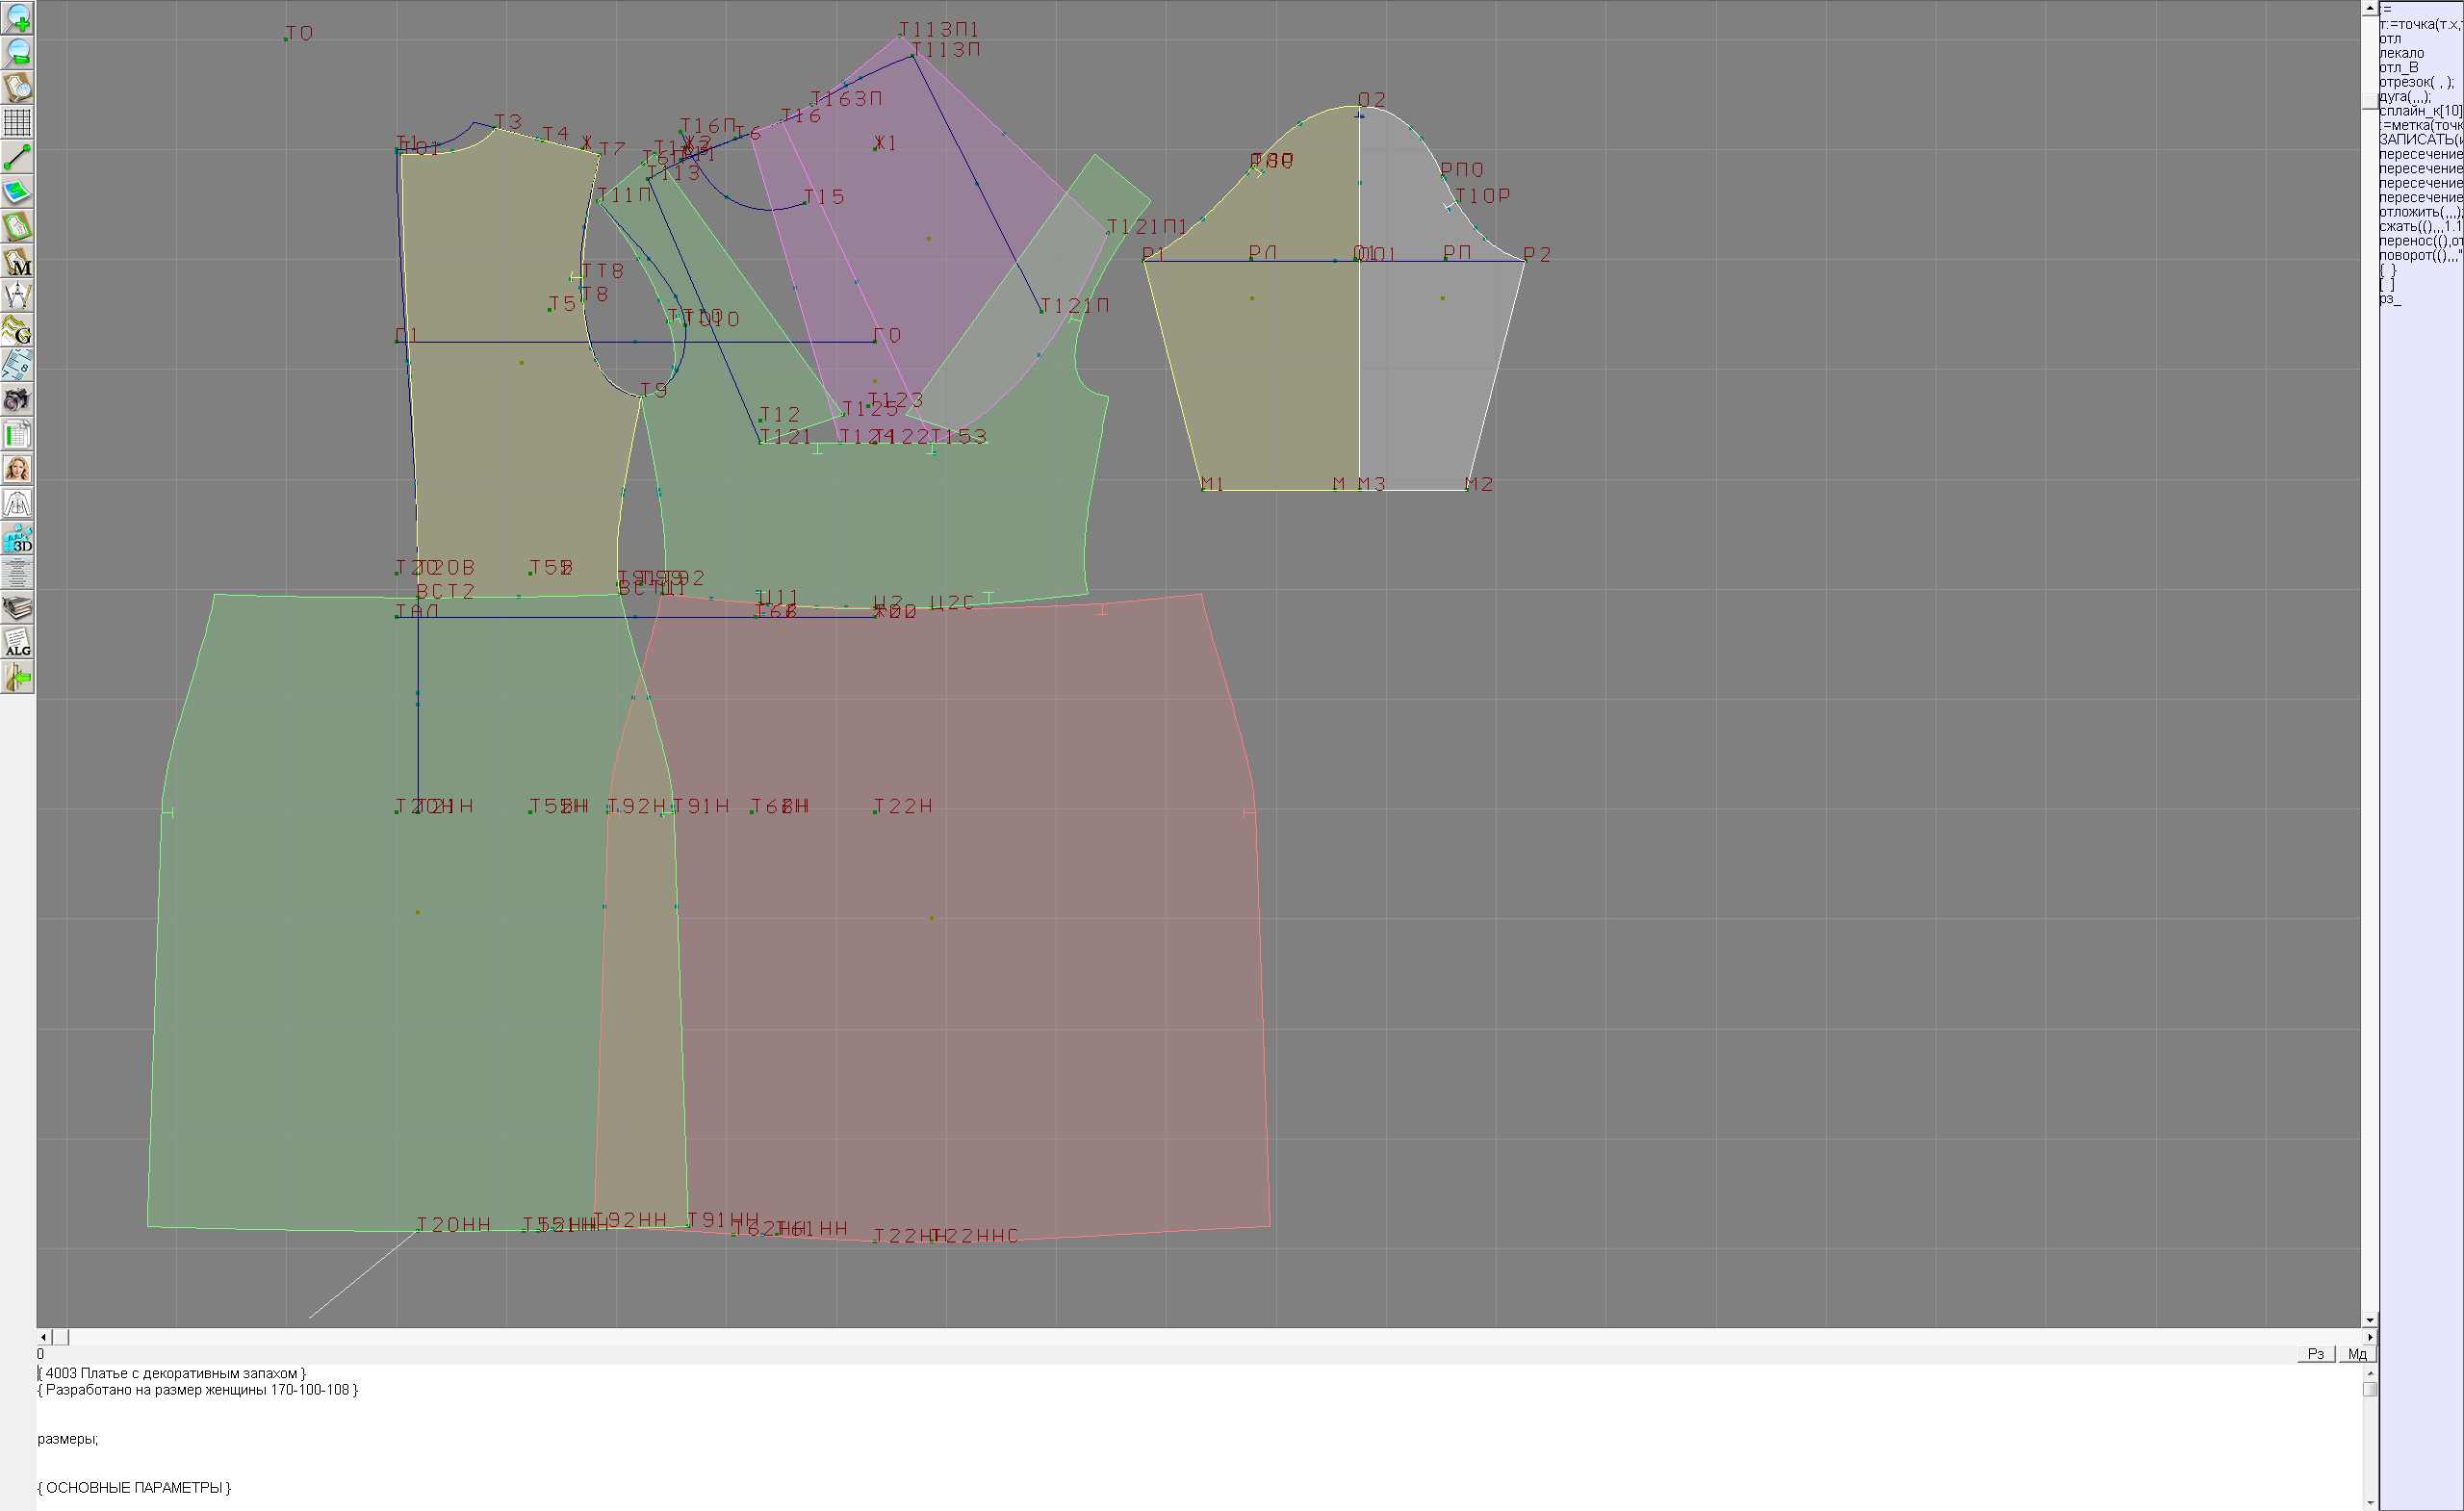Image resolution: width=2464 pixels, height=1511 pixels.
Task: Click the grading icon with letter G
Action: 17,330
